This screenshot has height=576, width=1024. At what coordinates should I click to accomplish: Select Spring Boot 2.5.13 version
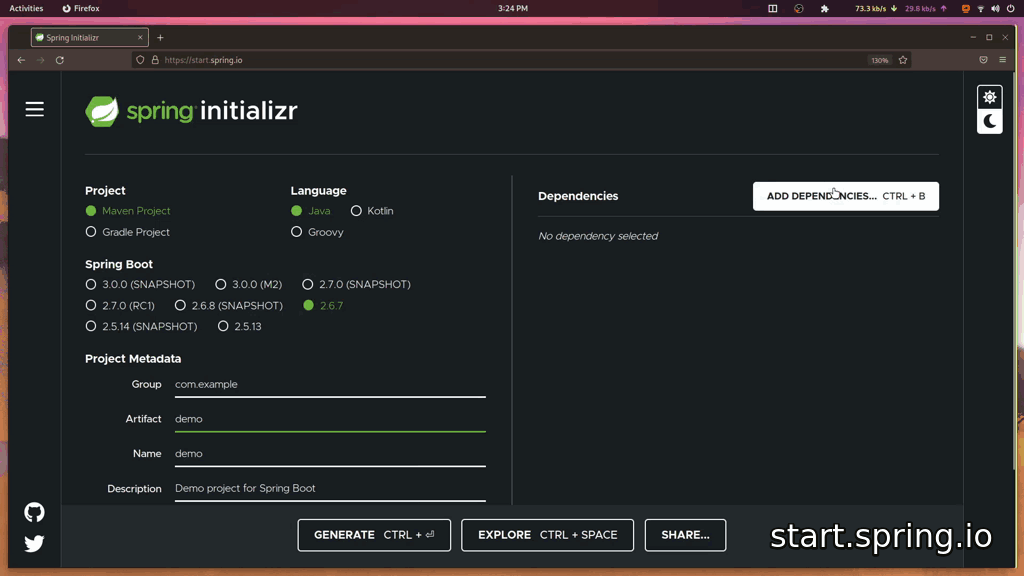(223, 327)
